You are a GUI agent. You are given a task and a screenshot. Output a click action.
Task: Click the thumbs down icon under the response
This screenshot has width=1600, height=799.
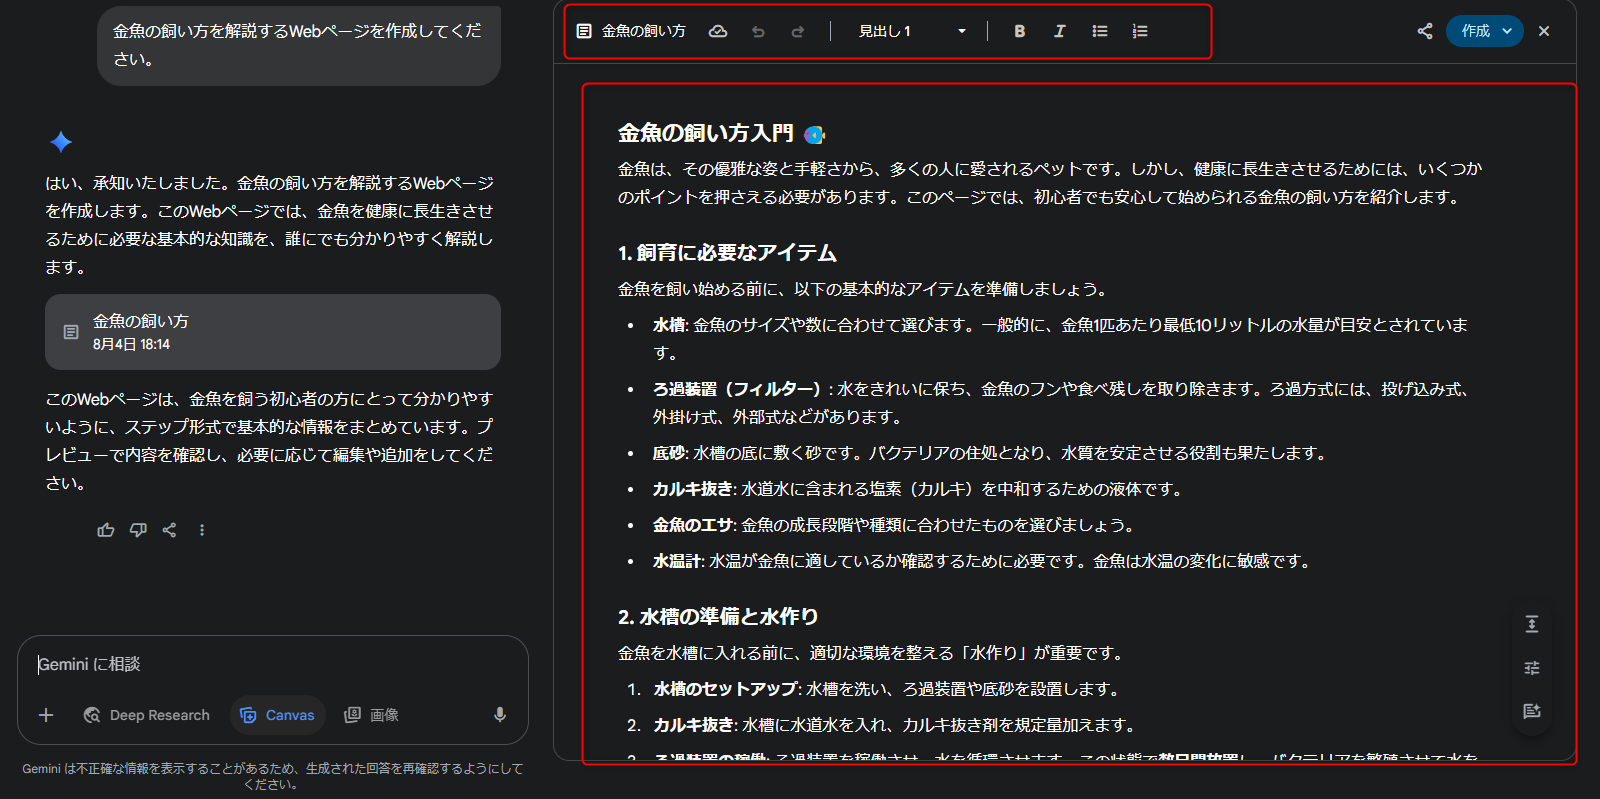(x=138, y=530)
